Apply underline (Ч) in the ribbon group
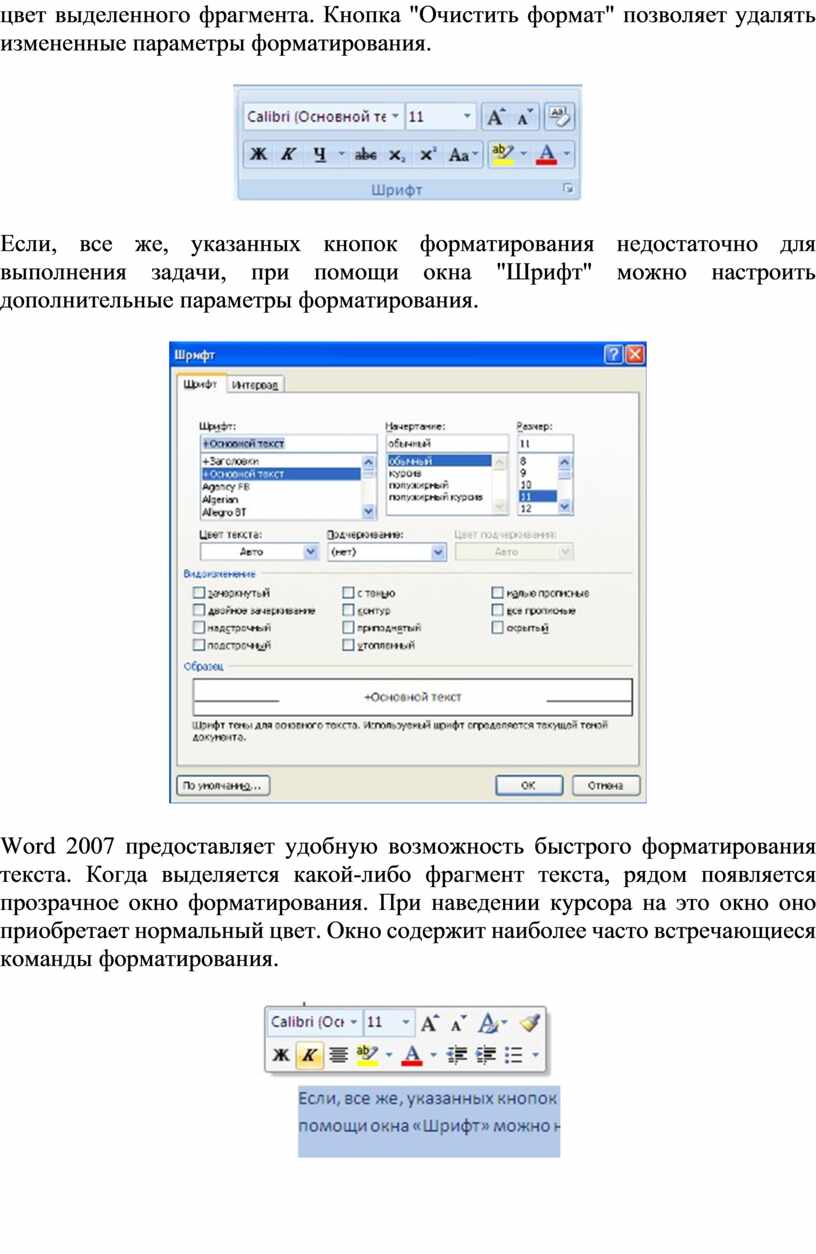The height and width of the screenshot is (1254, 816). [x=319, y=155]
